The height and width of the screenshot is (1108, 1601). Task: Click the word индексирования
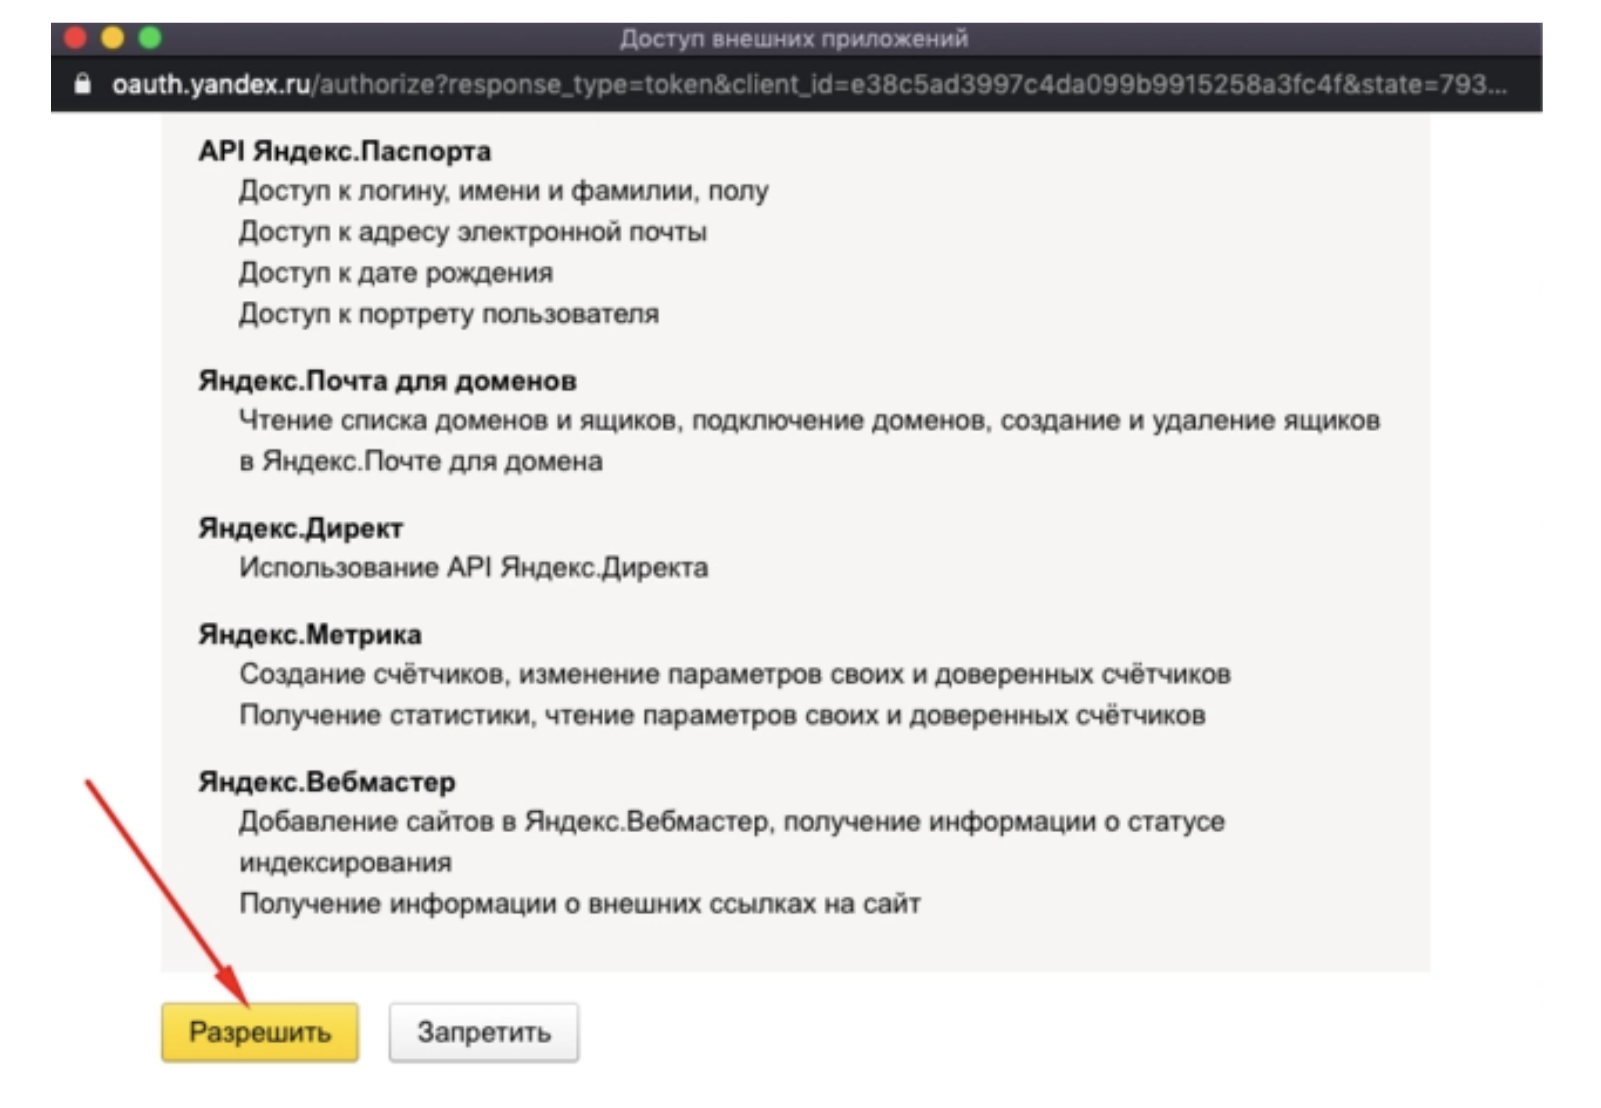[x=345, y=863]
